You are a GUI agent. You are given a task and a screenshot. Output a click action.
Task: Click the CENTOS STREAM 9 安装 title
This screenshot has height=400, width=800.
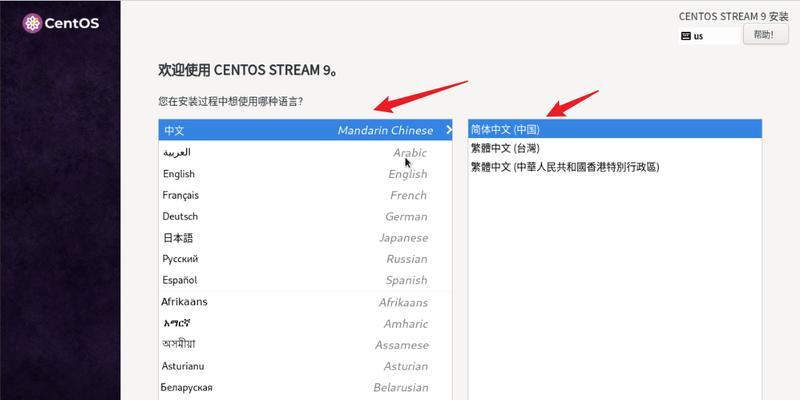pos(733,16)
